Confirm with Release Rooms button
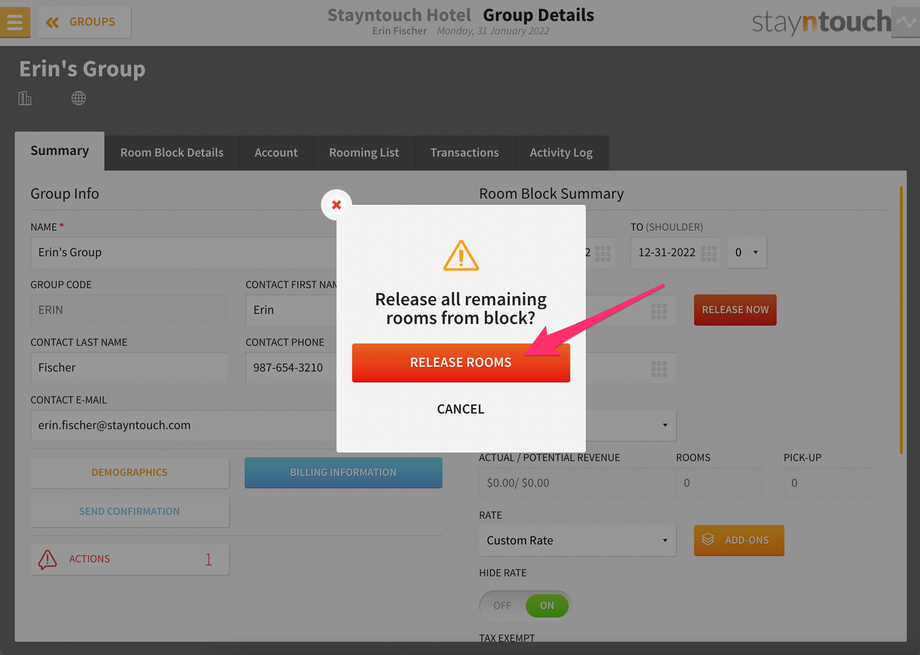This screenshot has height=655, width=920. pyautogui.click(x=461, y=363)
